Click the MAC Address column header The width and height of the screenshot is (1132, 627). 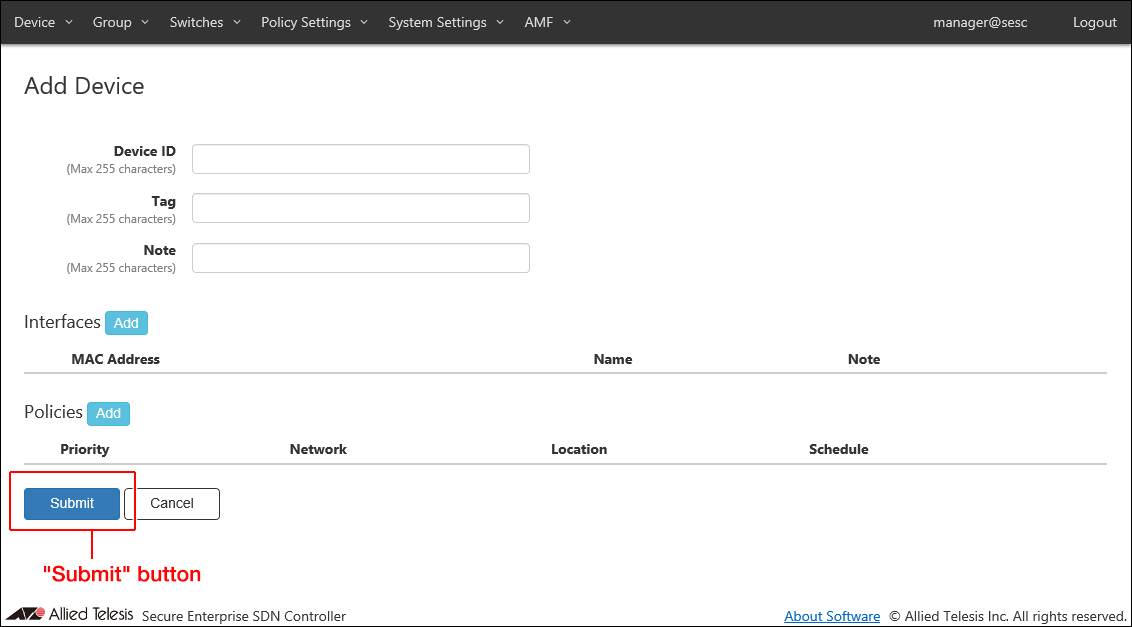(115, 359)
